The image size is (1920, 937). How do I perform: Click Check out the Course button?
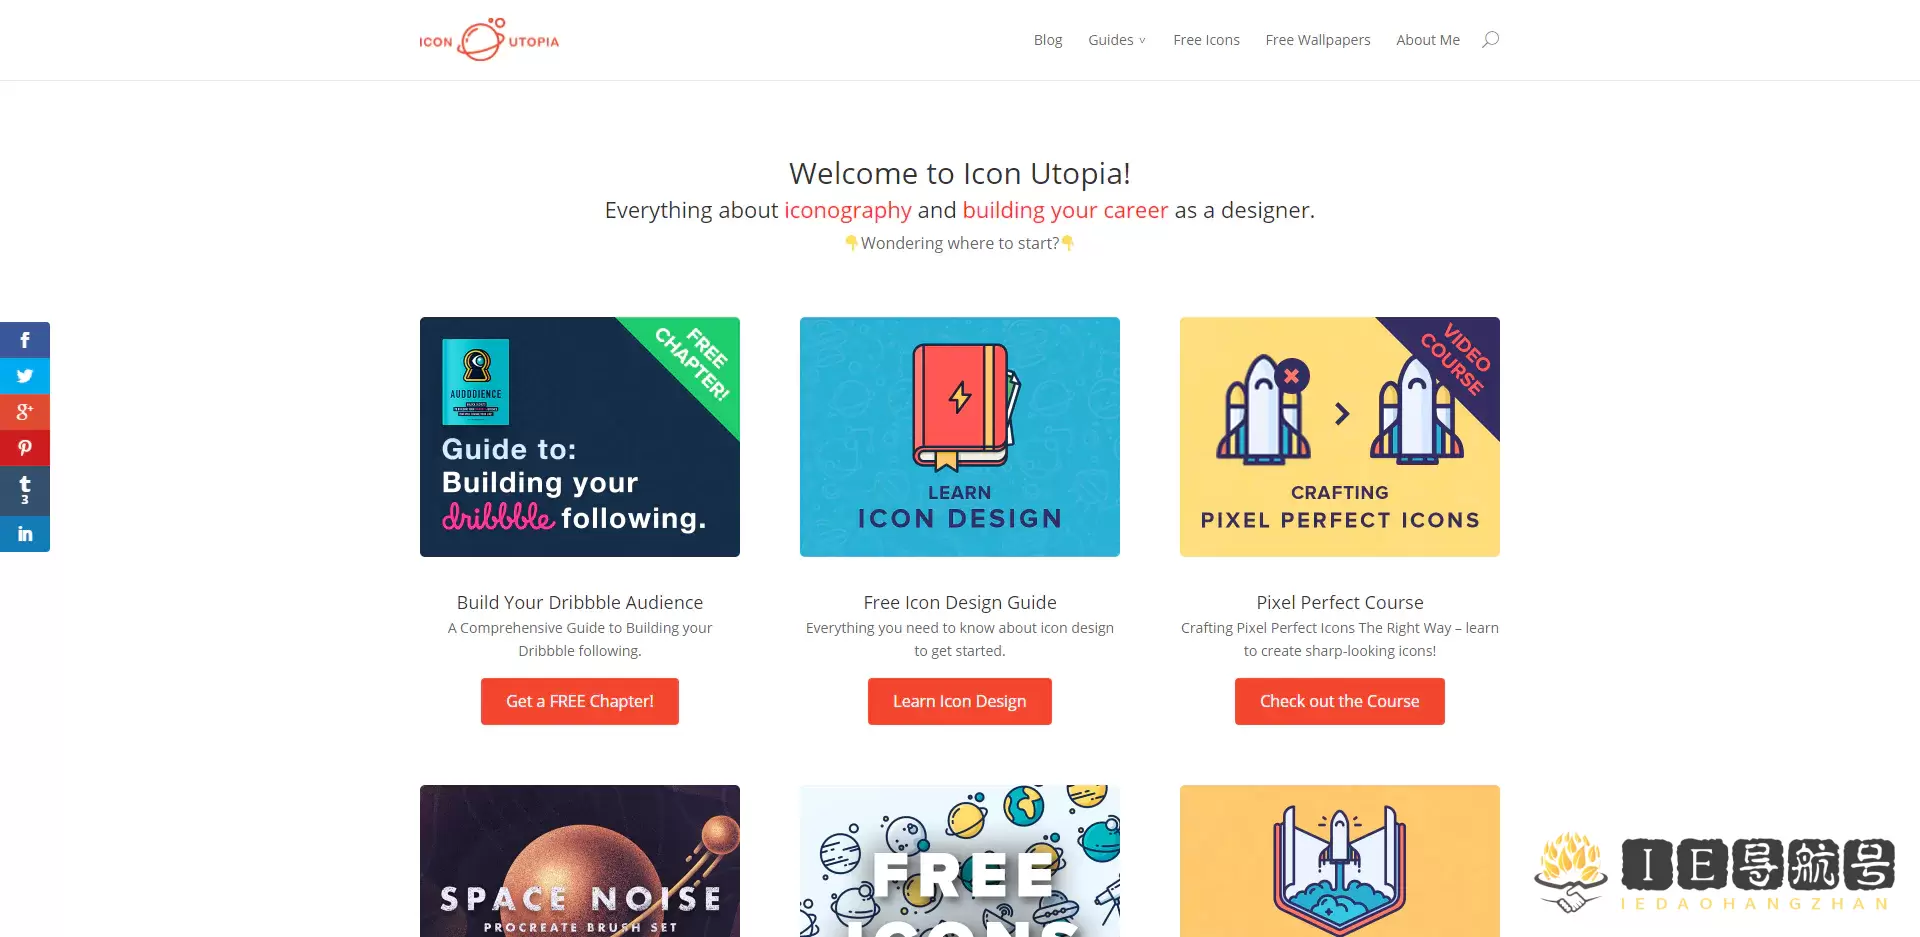pyautogui.click(x=1340, y=701)
